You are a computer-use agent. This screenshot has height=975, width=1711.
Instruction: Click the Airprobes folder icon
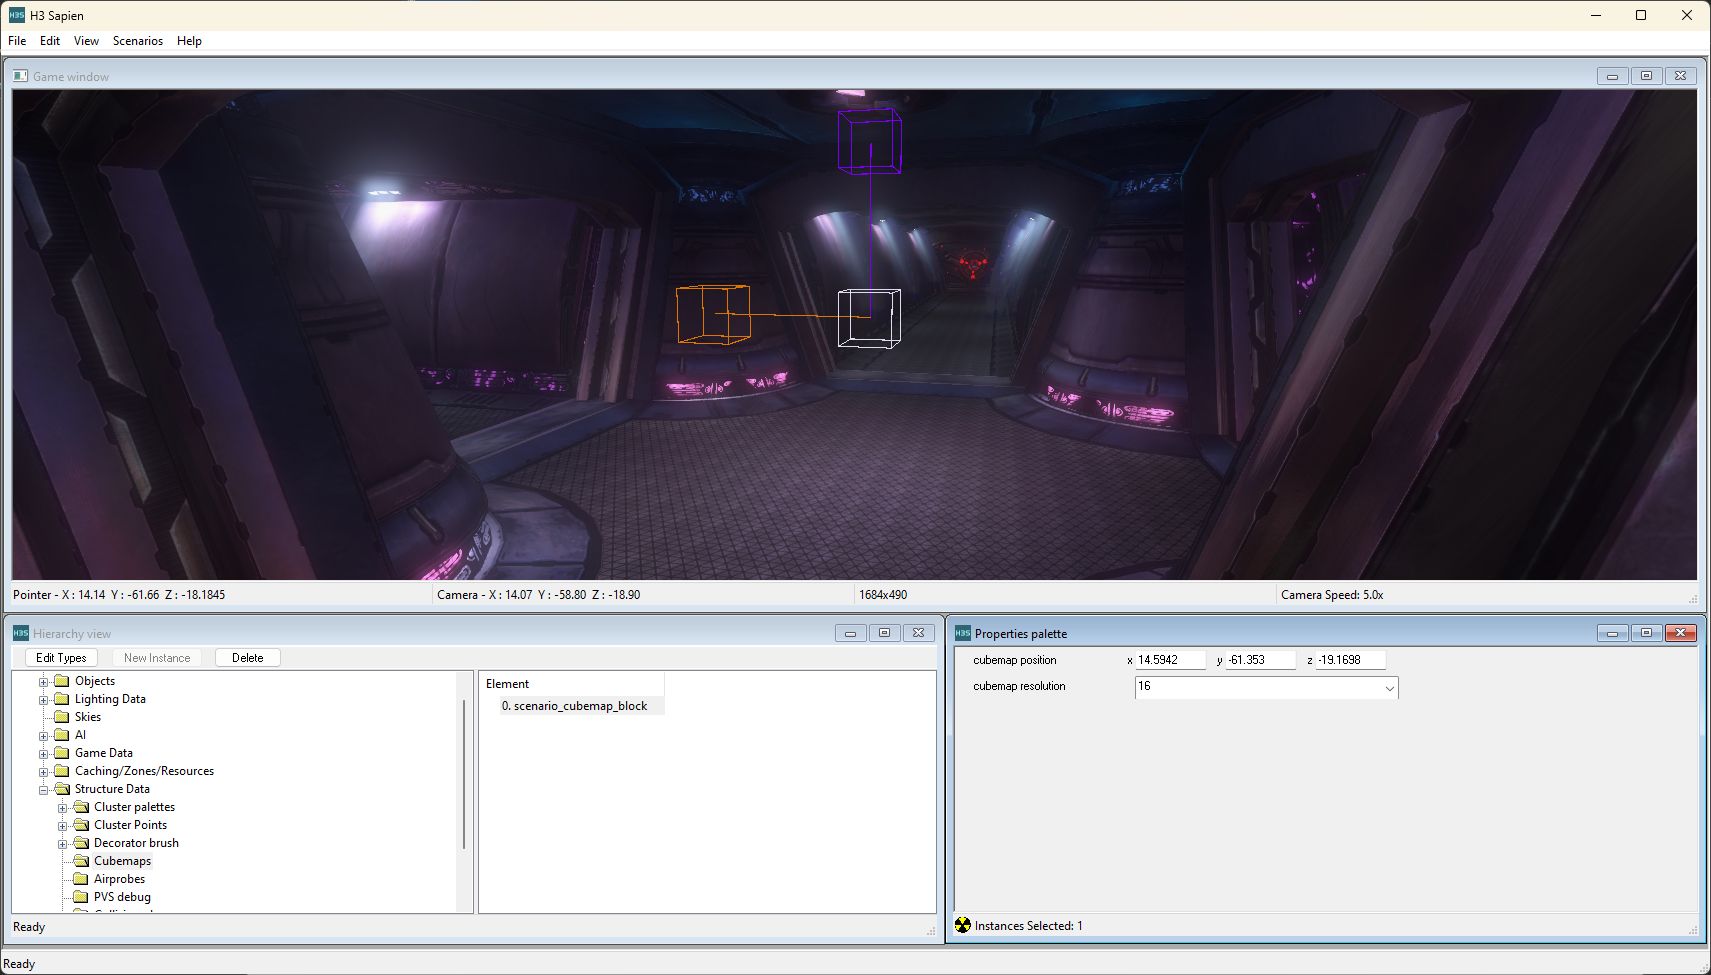[x=81, y=879]
